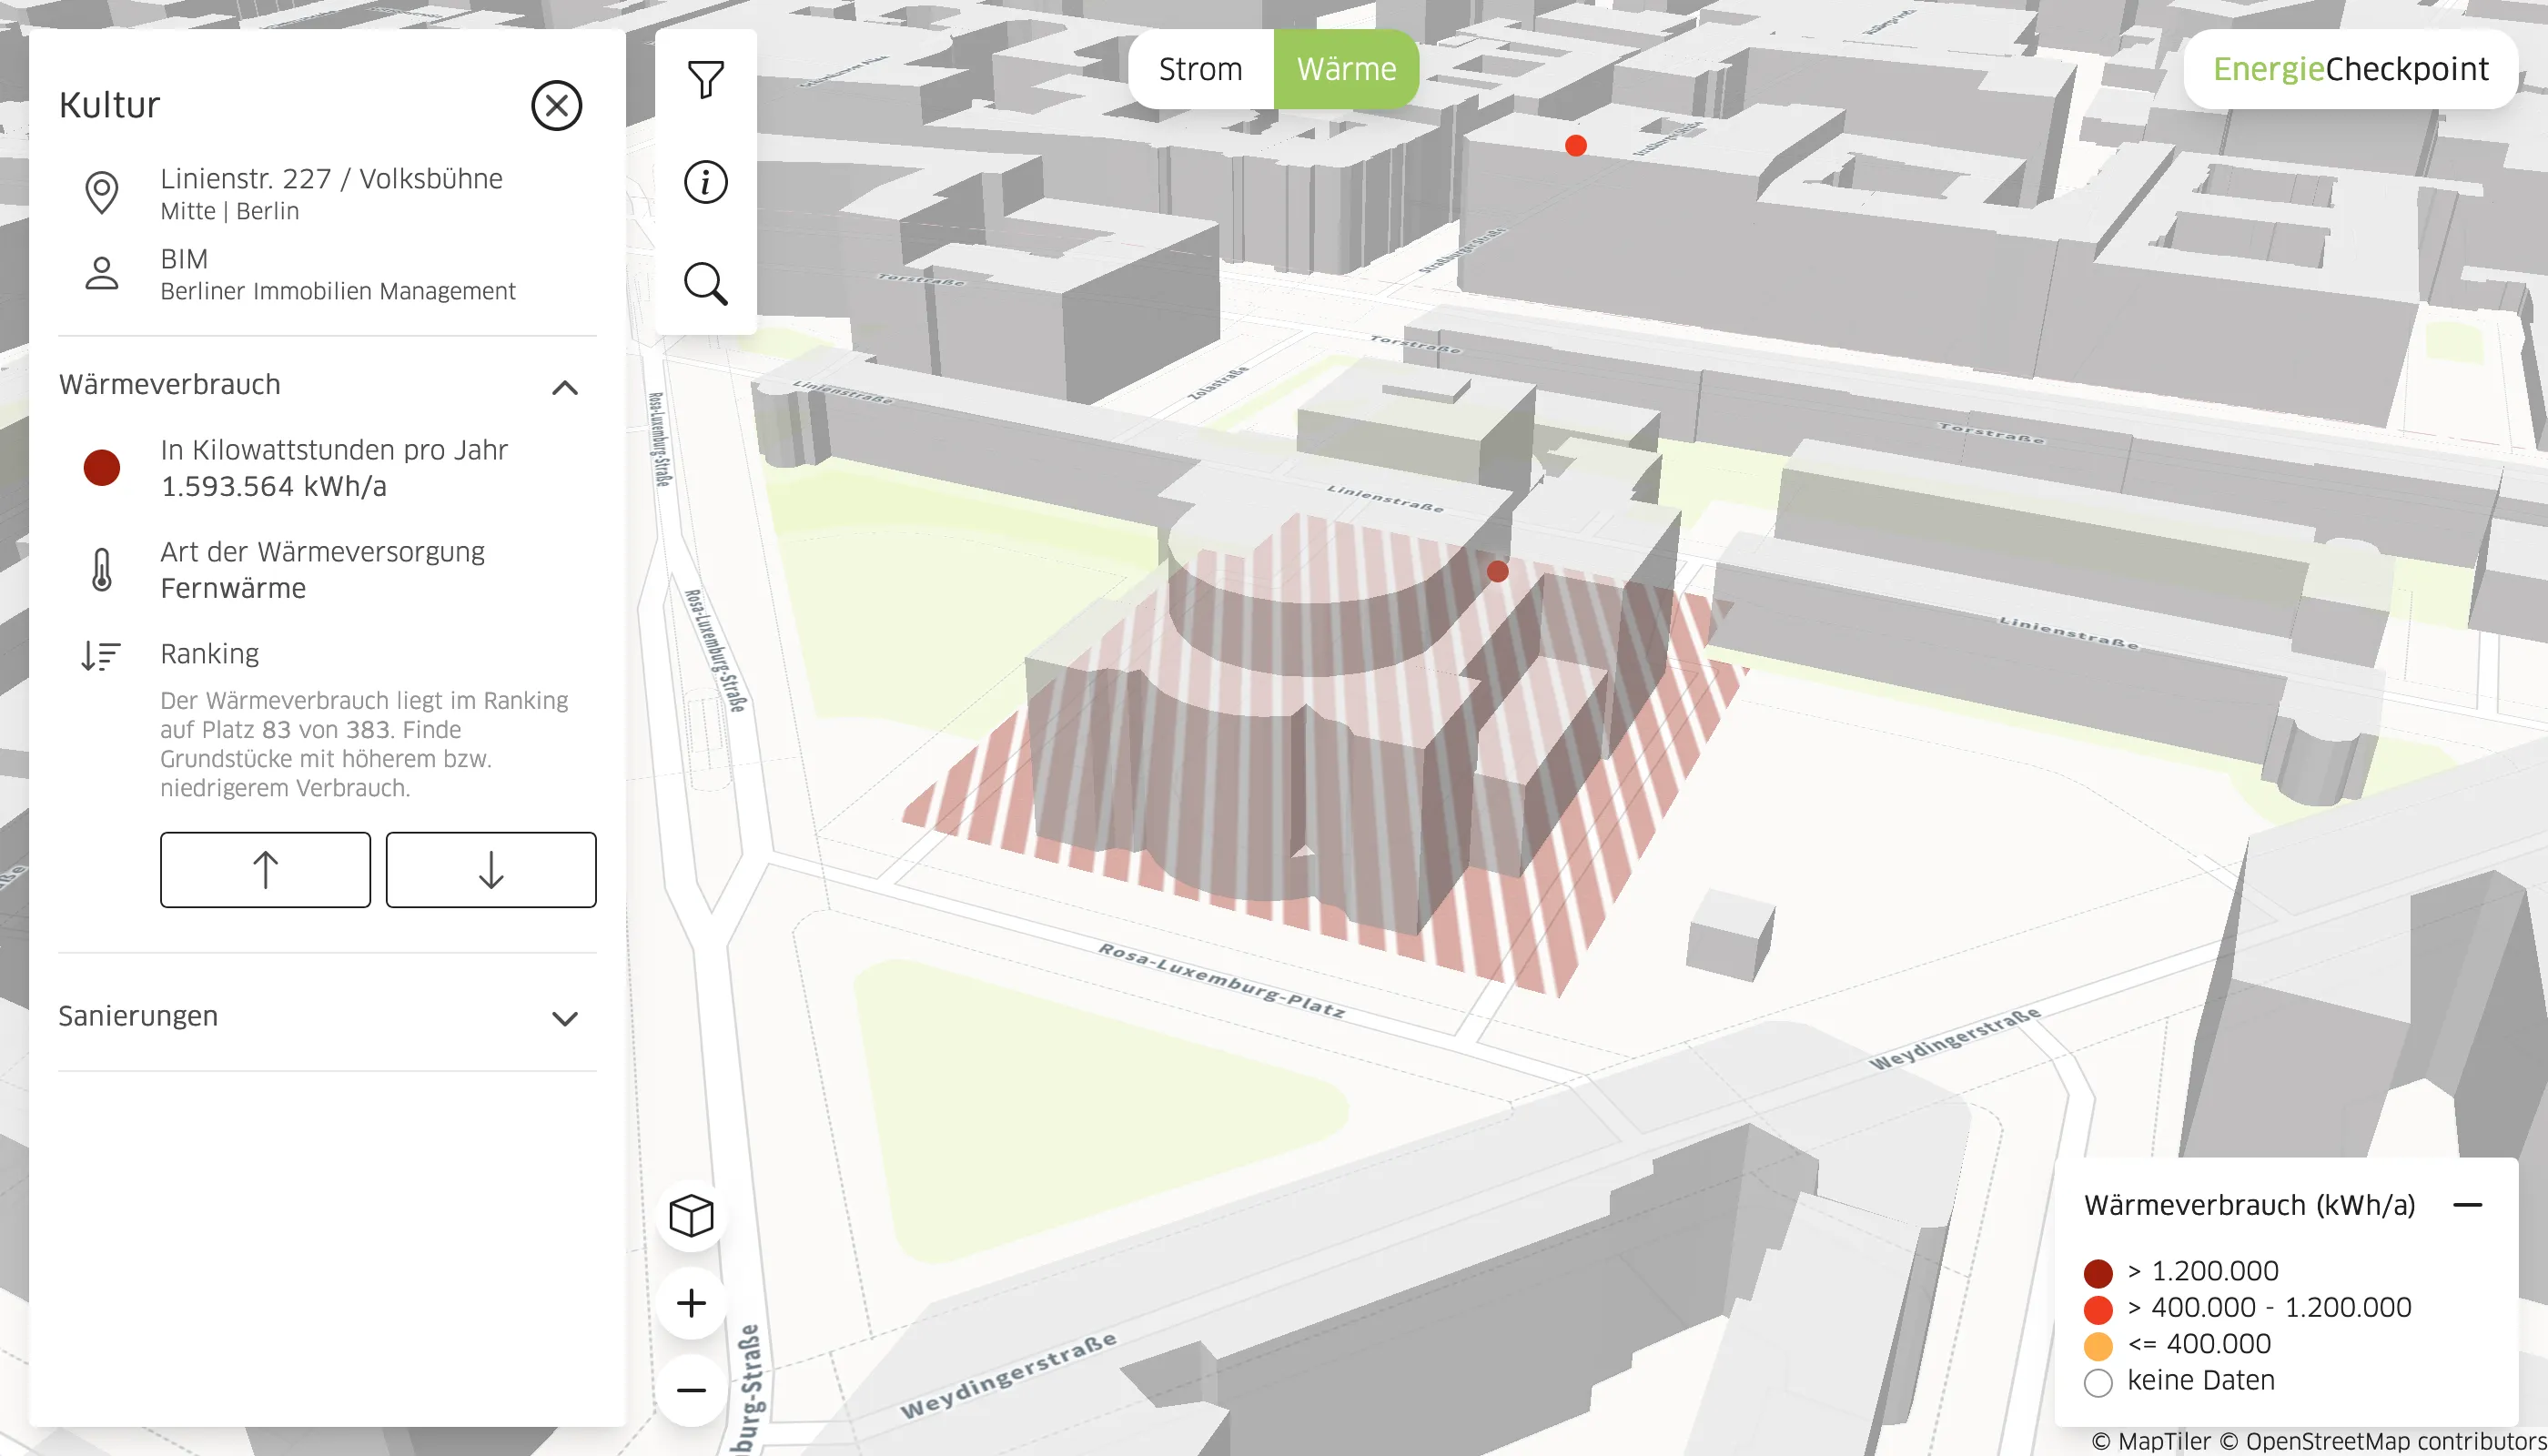Expand the Sanierungen section

pos(565,1017)
